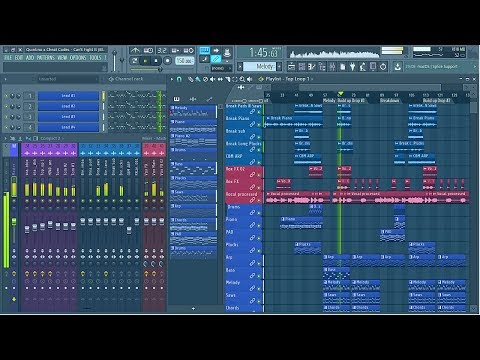
Task: Click the link icon on Break Piano track
Action: (253, 124)
